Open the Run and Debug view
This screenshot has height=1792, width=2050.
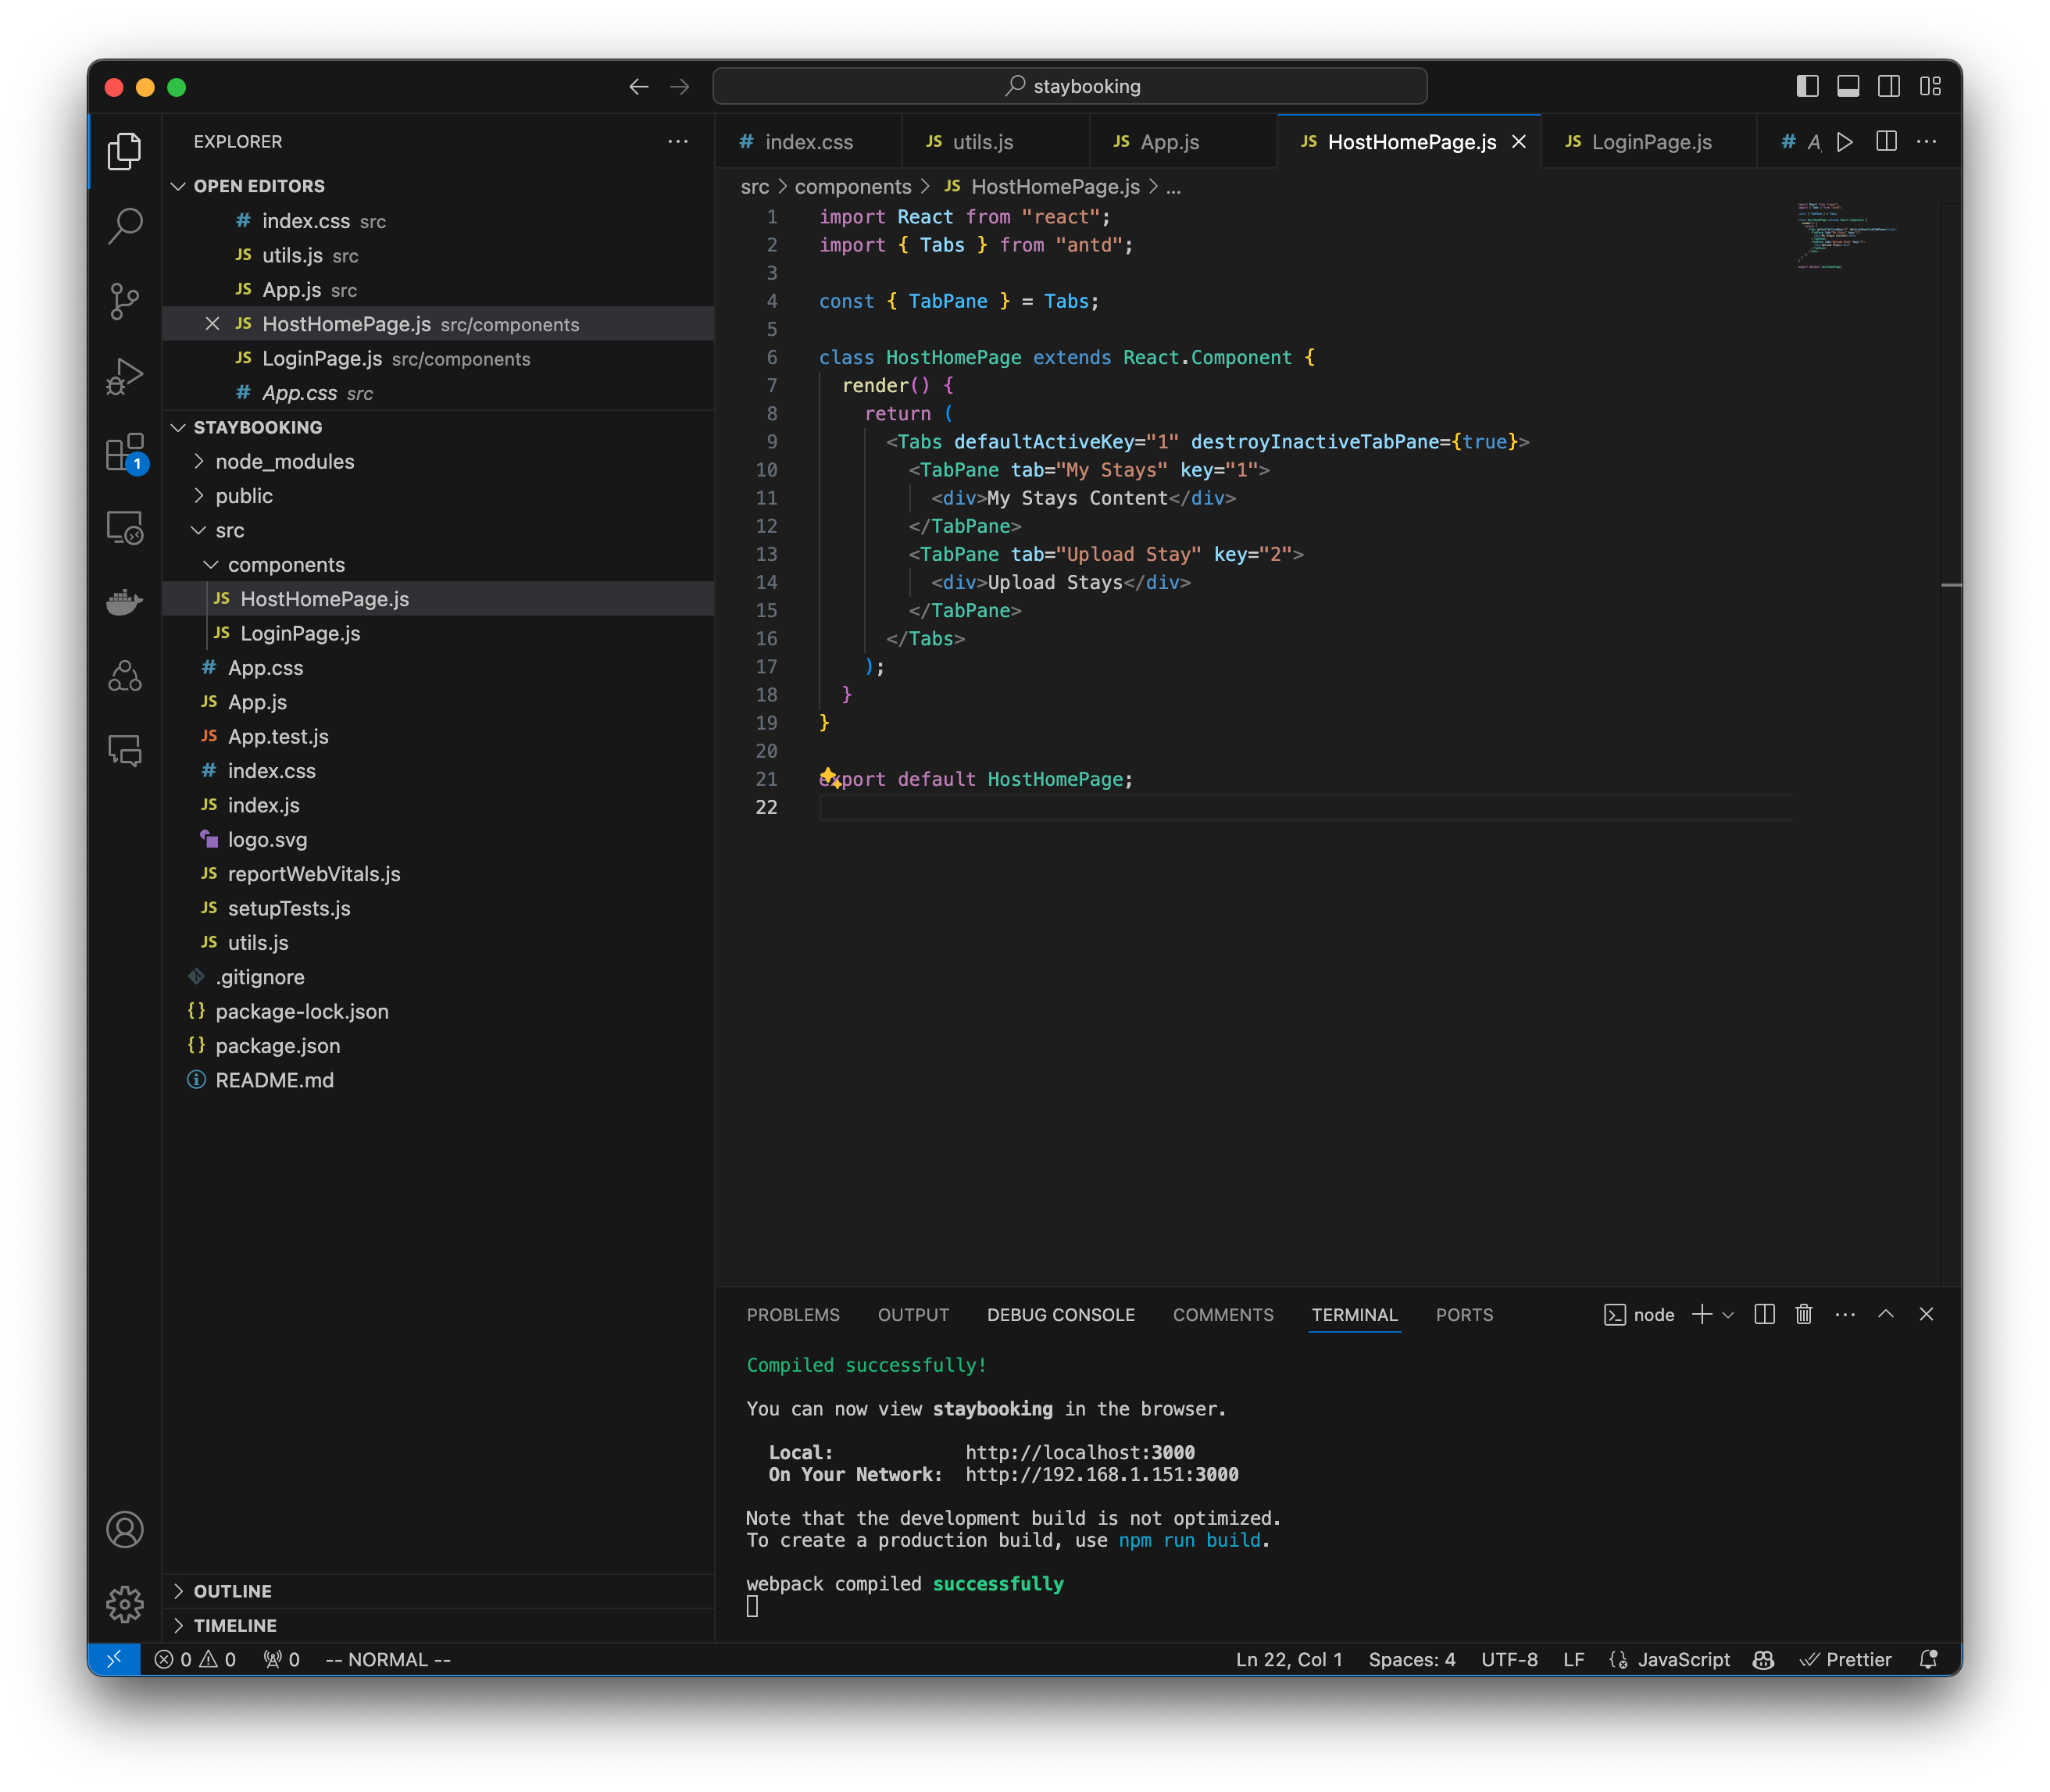click(x=124, y=377)
